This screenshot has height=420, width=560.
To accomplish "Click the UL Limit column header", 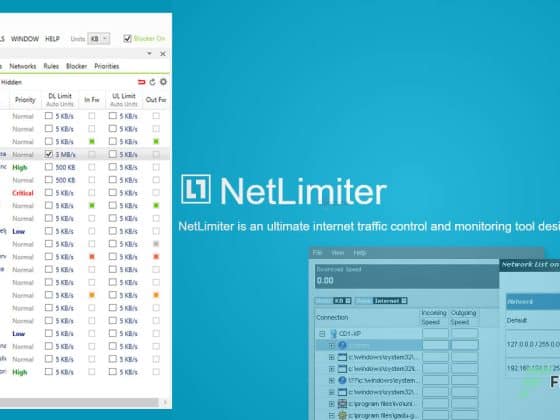I will click(124, 100).
